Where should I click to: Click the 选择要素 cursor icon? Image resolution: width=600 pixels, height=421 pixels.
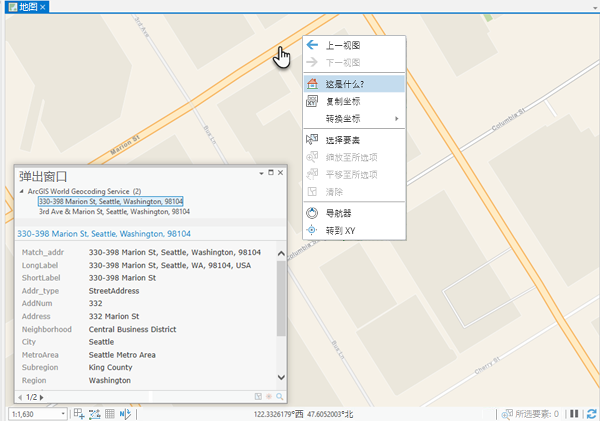pyautogui.click(x=312, y=139)
